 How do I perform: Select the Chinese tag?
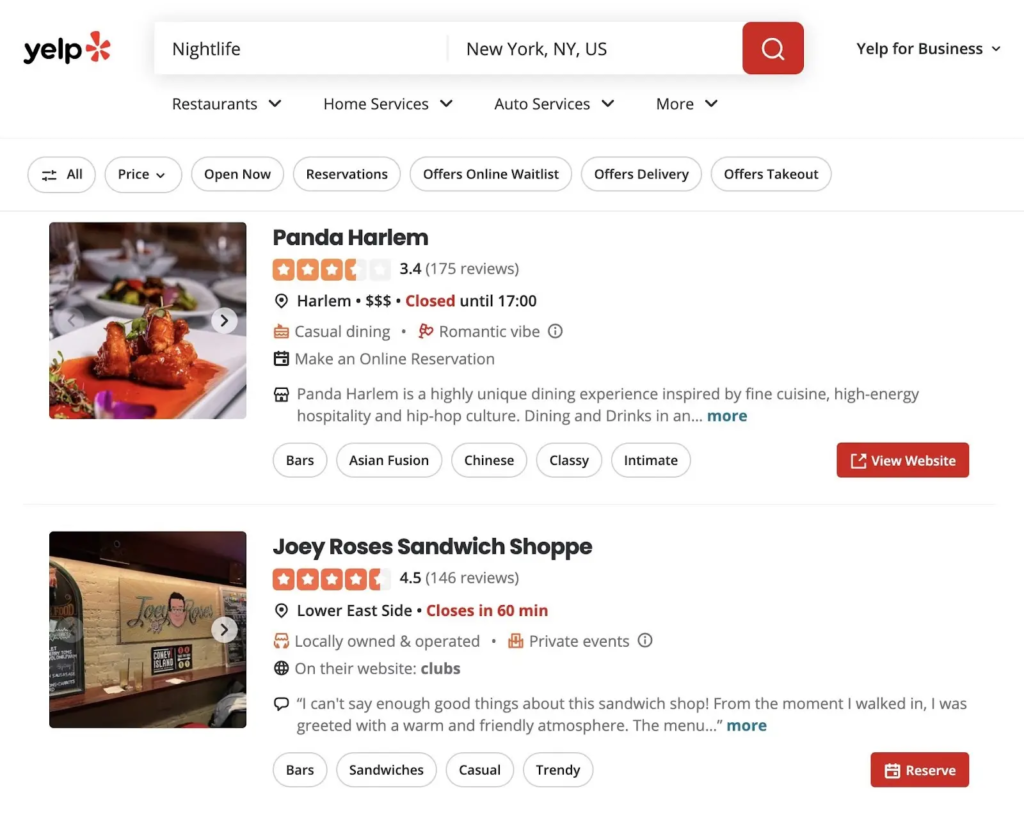[x=488, y=460]
